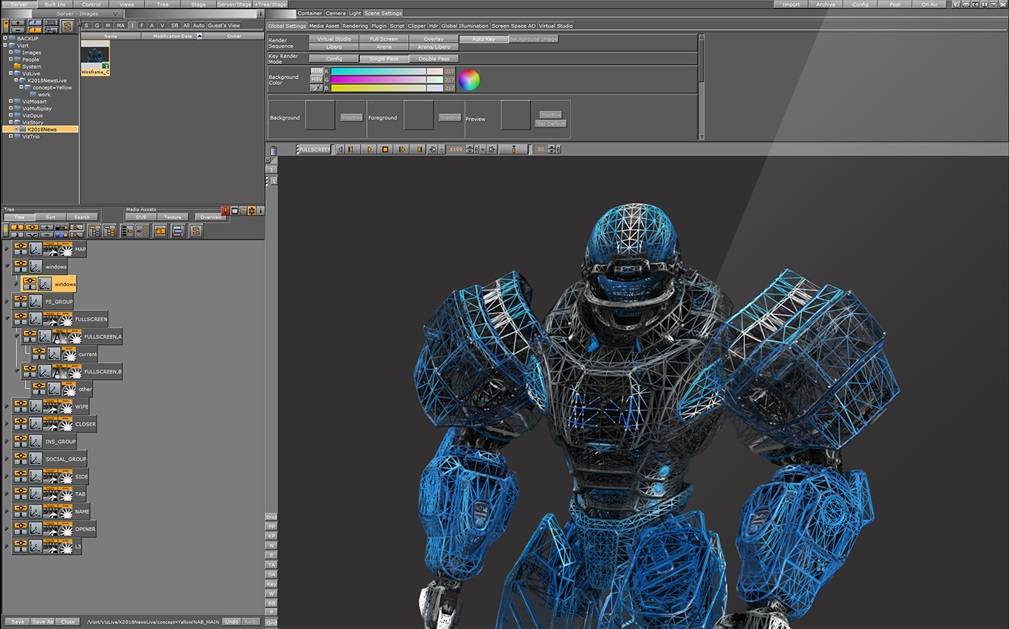This screenshot has width=1009, height=629.
Task: Select the K2018News folder in server tree
Action: pyautogui.click(x=43, y=129)
